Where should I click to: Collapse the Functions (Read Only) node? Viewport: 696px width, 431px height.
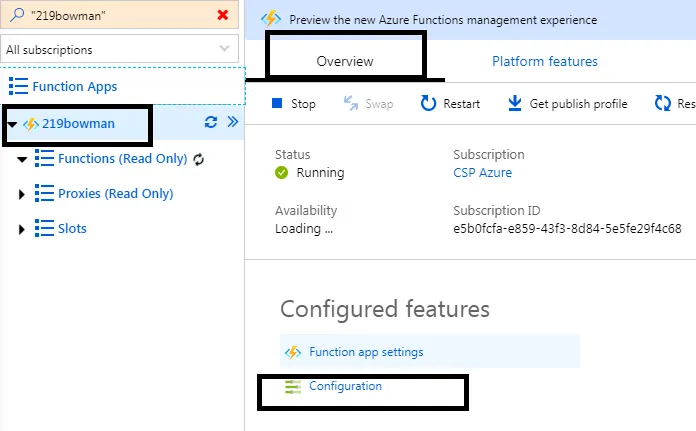[x=22, y=159]
